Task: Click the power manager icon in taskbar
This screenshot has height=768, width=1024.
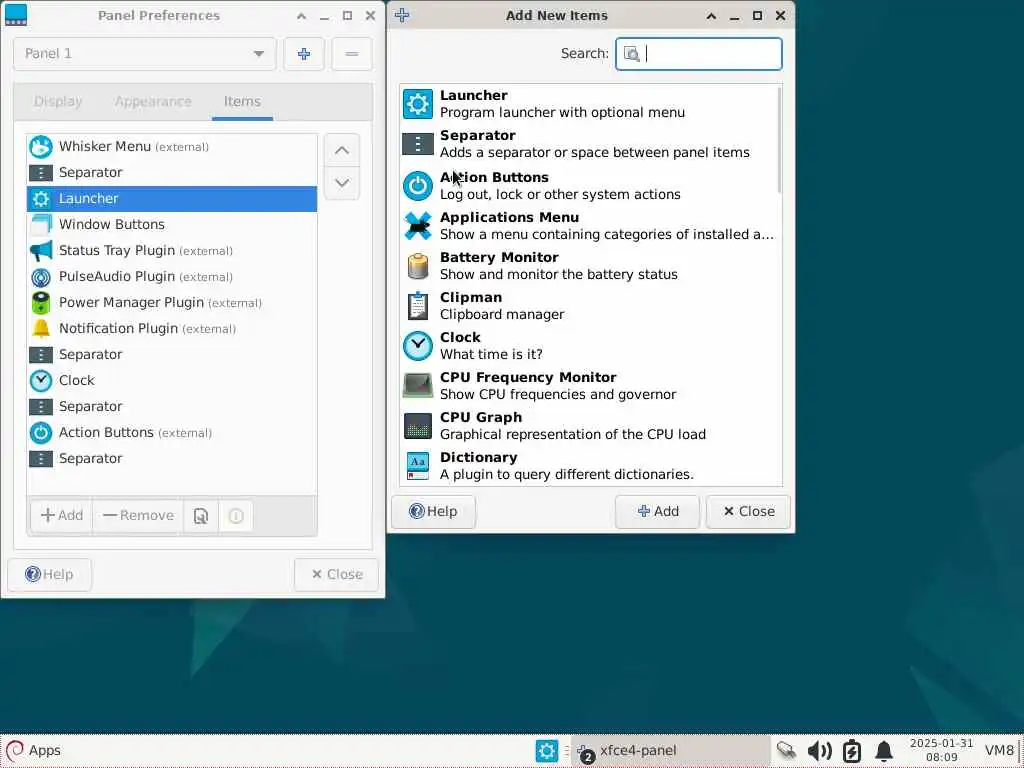Action: point(852,751)
